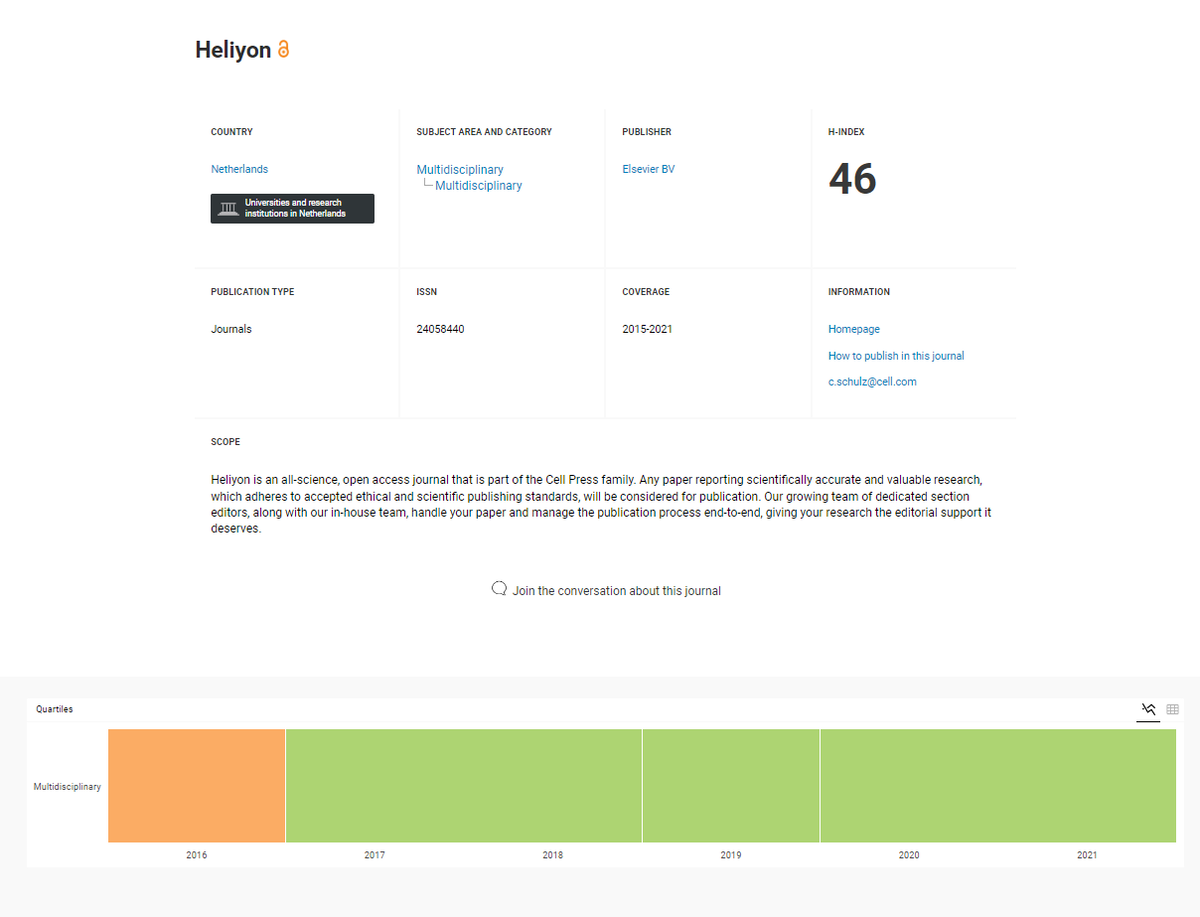Click the INFORMATION heading
The width and height of the screenshot is (1200, 917).
click(859, 292)
